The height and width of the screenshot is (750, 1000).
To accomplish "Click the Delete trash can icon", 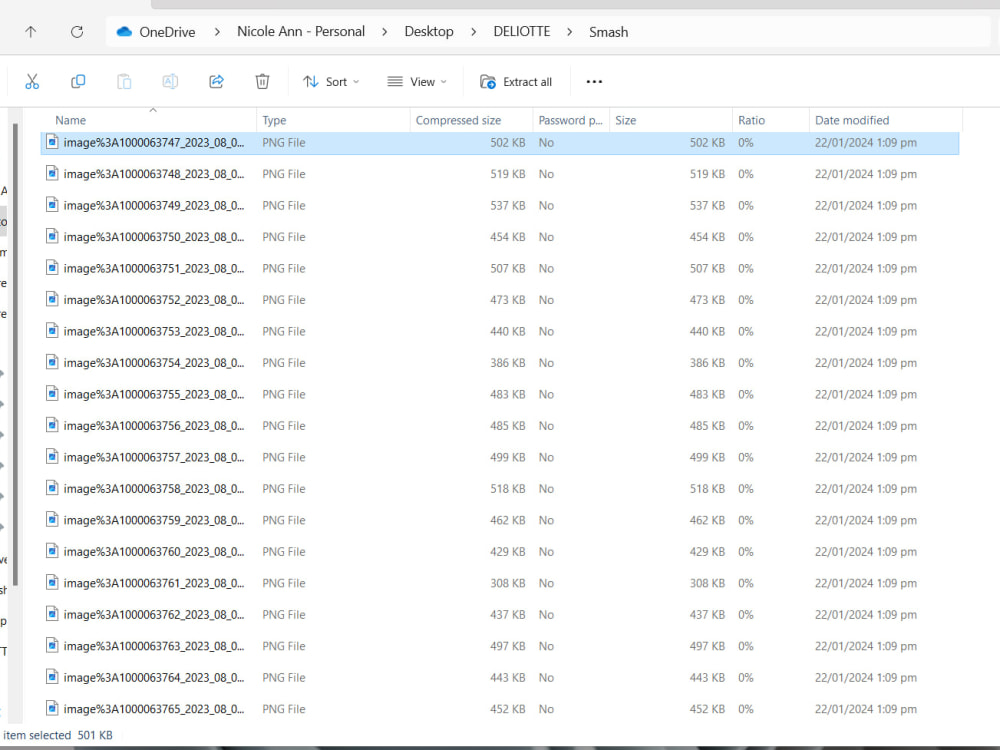I will click(x=262, y=82).
